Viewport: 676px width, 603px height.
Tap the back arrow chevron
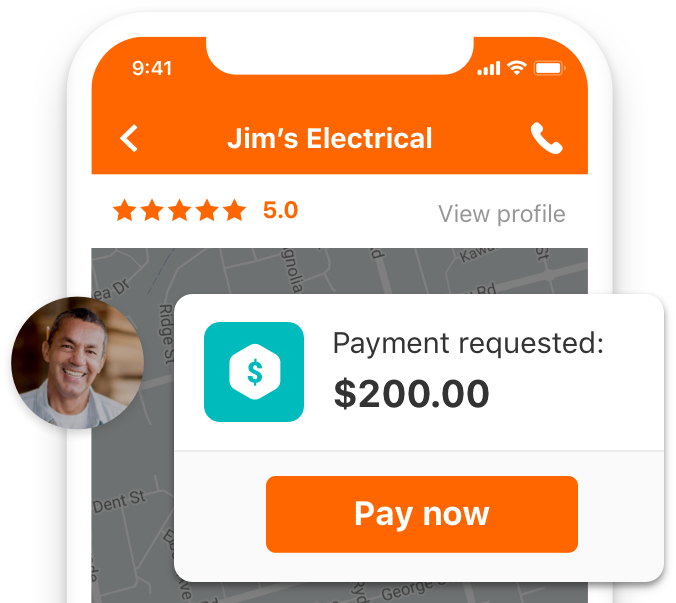coord(128,138)
